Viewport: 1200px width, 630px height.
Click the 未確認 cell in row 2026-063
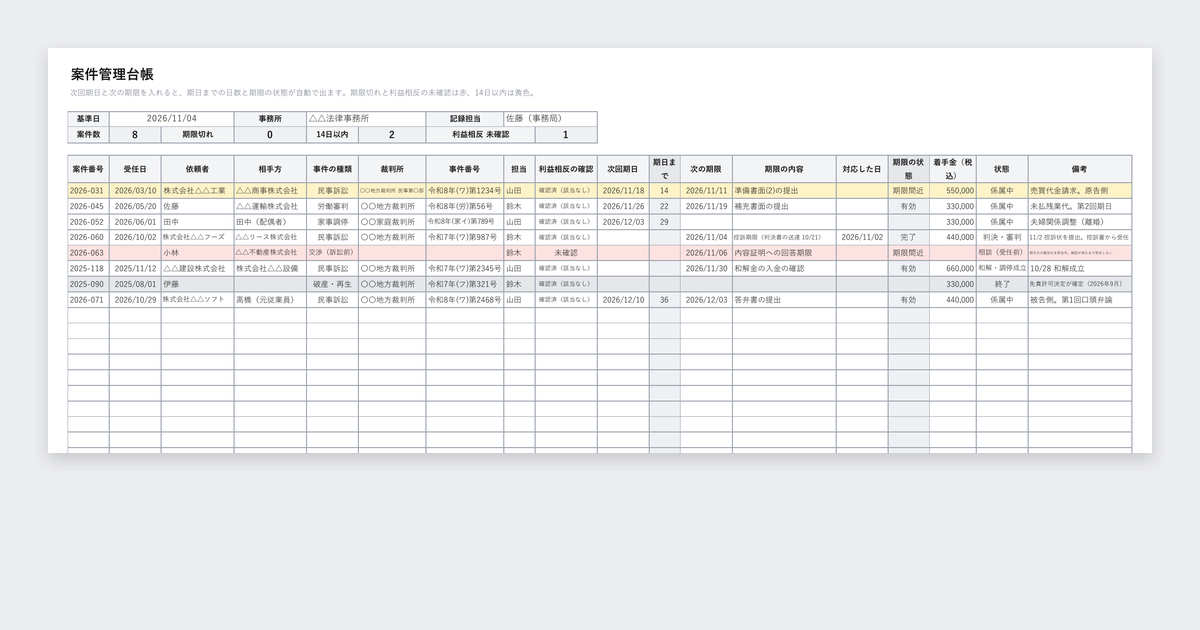566,253
